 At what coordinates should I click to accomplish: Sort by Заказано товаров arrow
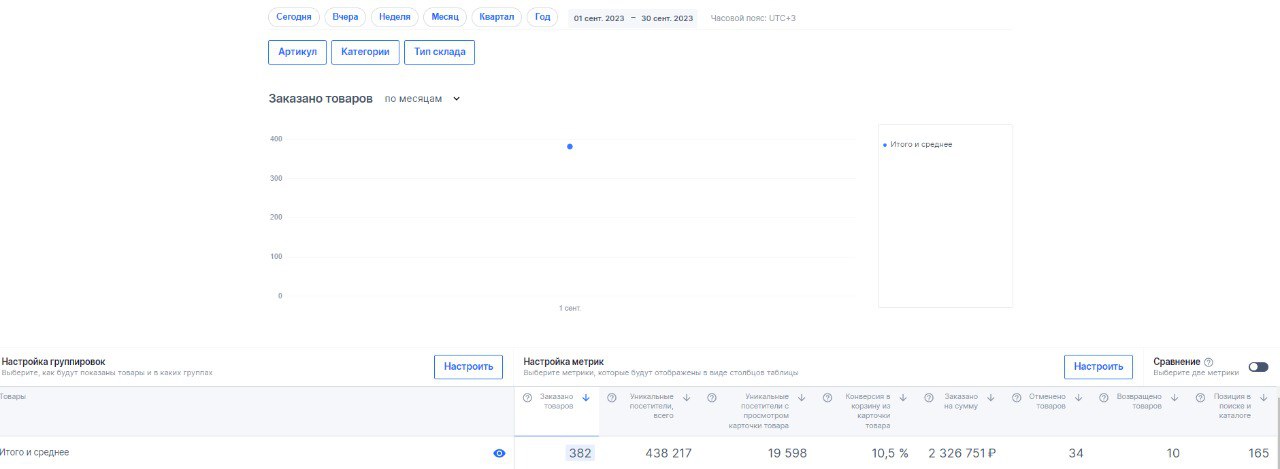click(586, 398)
